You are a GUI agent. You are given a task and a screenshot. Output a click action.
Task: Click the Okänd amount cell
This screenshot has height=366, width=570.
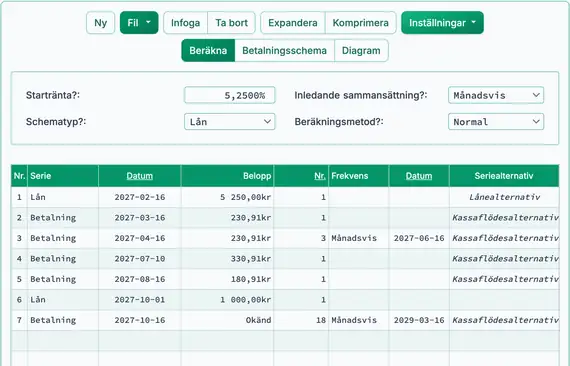228,320
